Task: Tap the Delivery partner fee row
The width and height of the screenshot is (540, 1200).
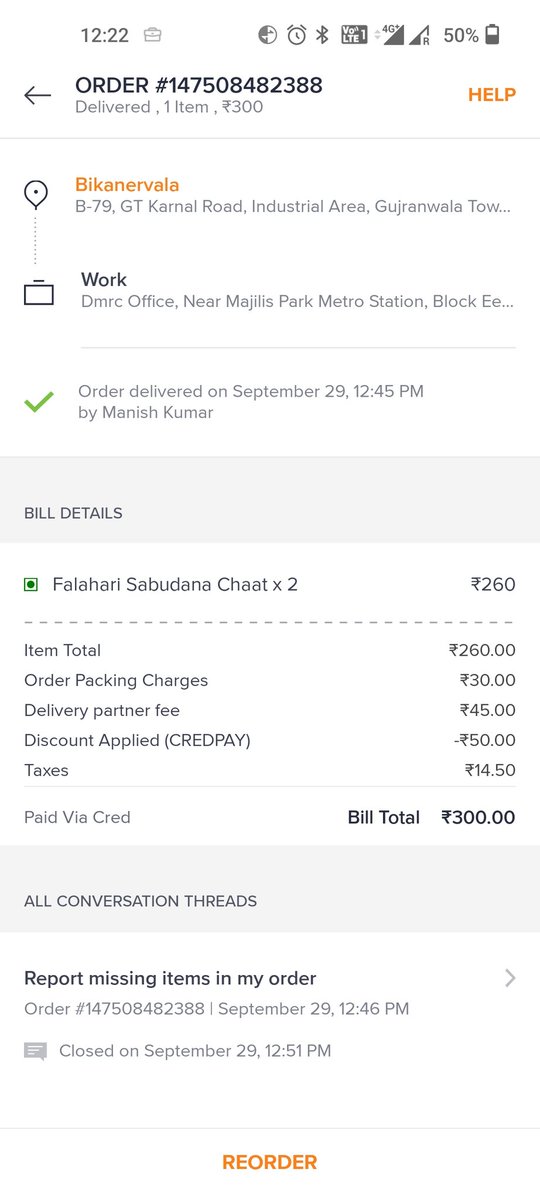Action: click(270, 710)
